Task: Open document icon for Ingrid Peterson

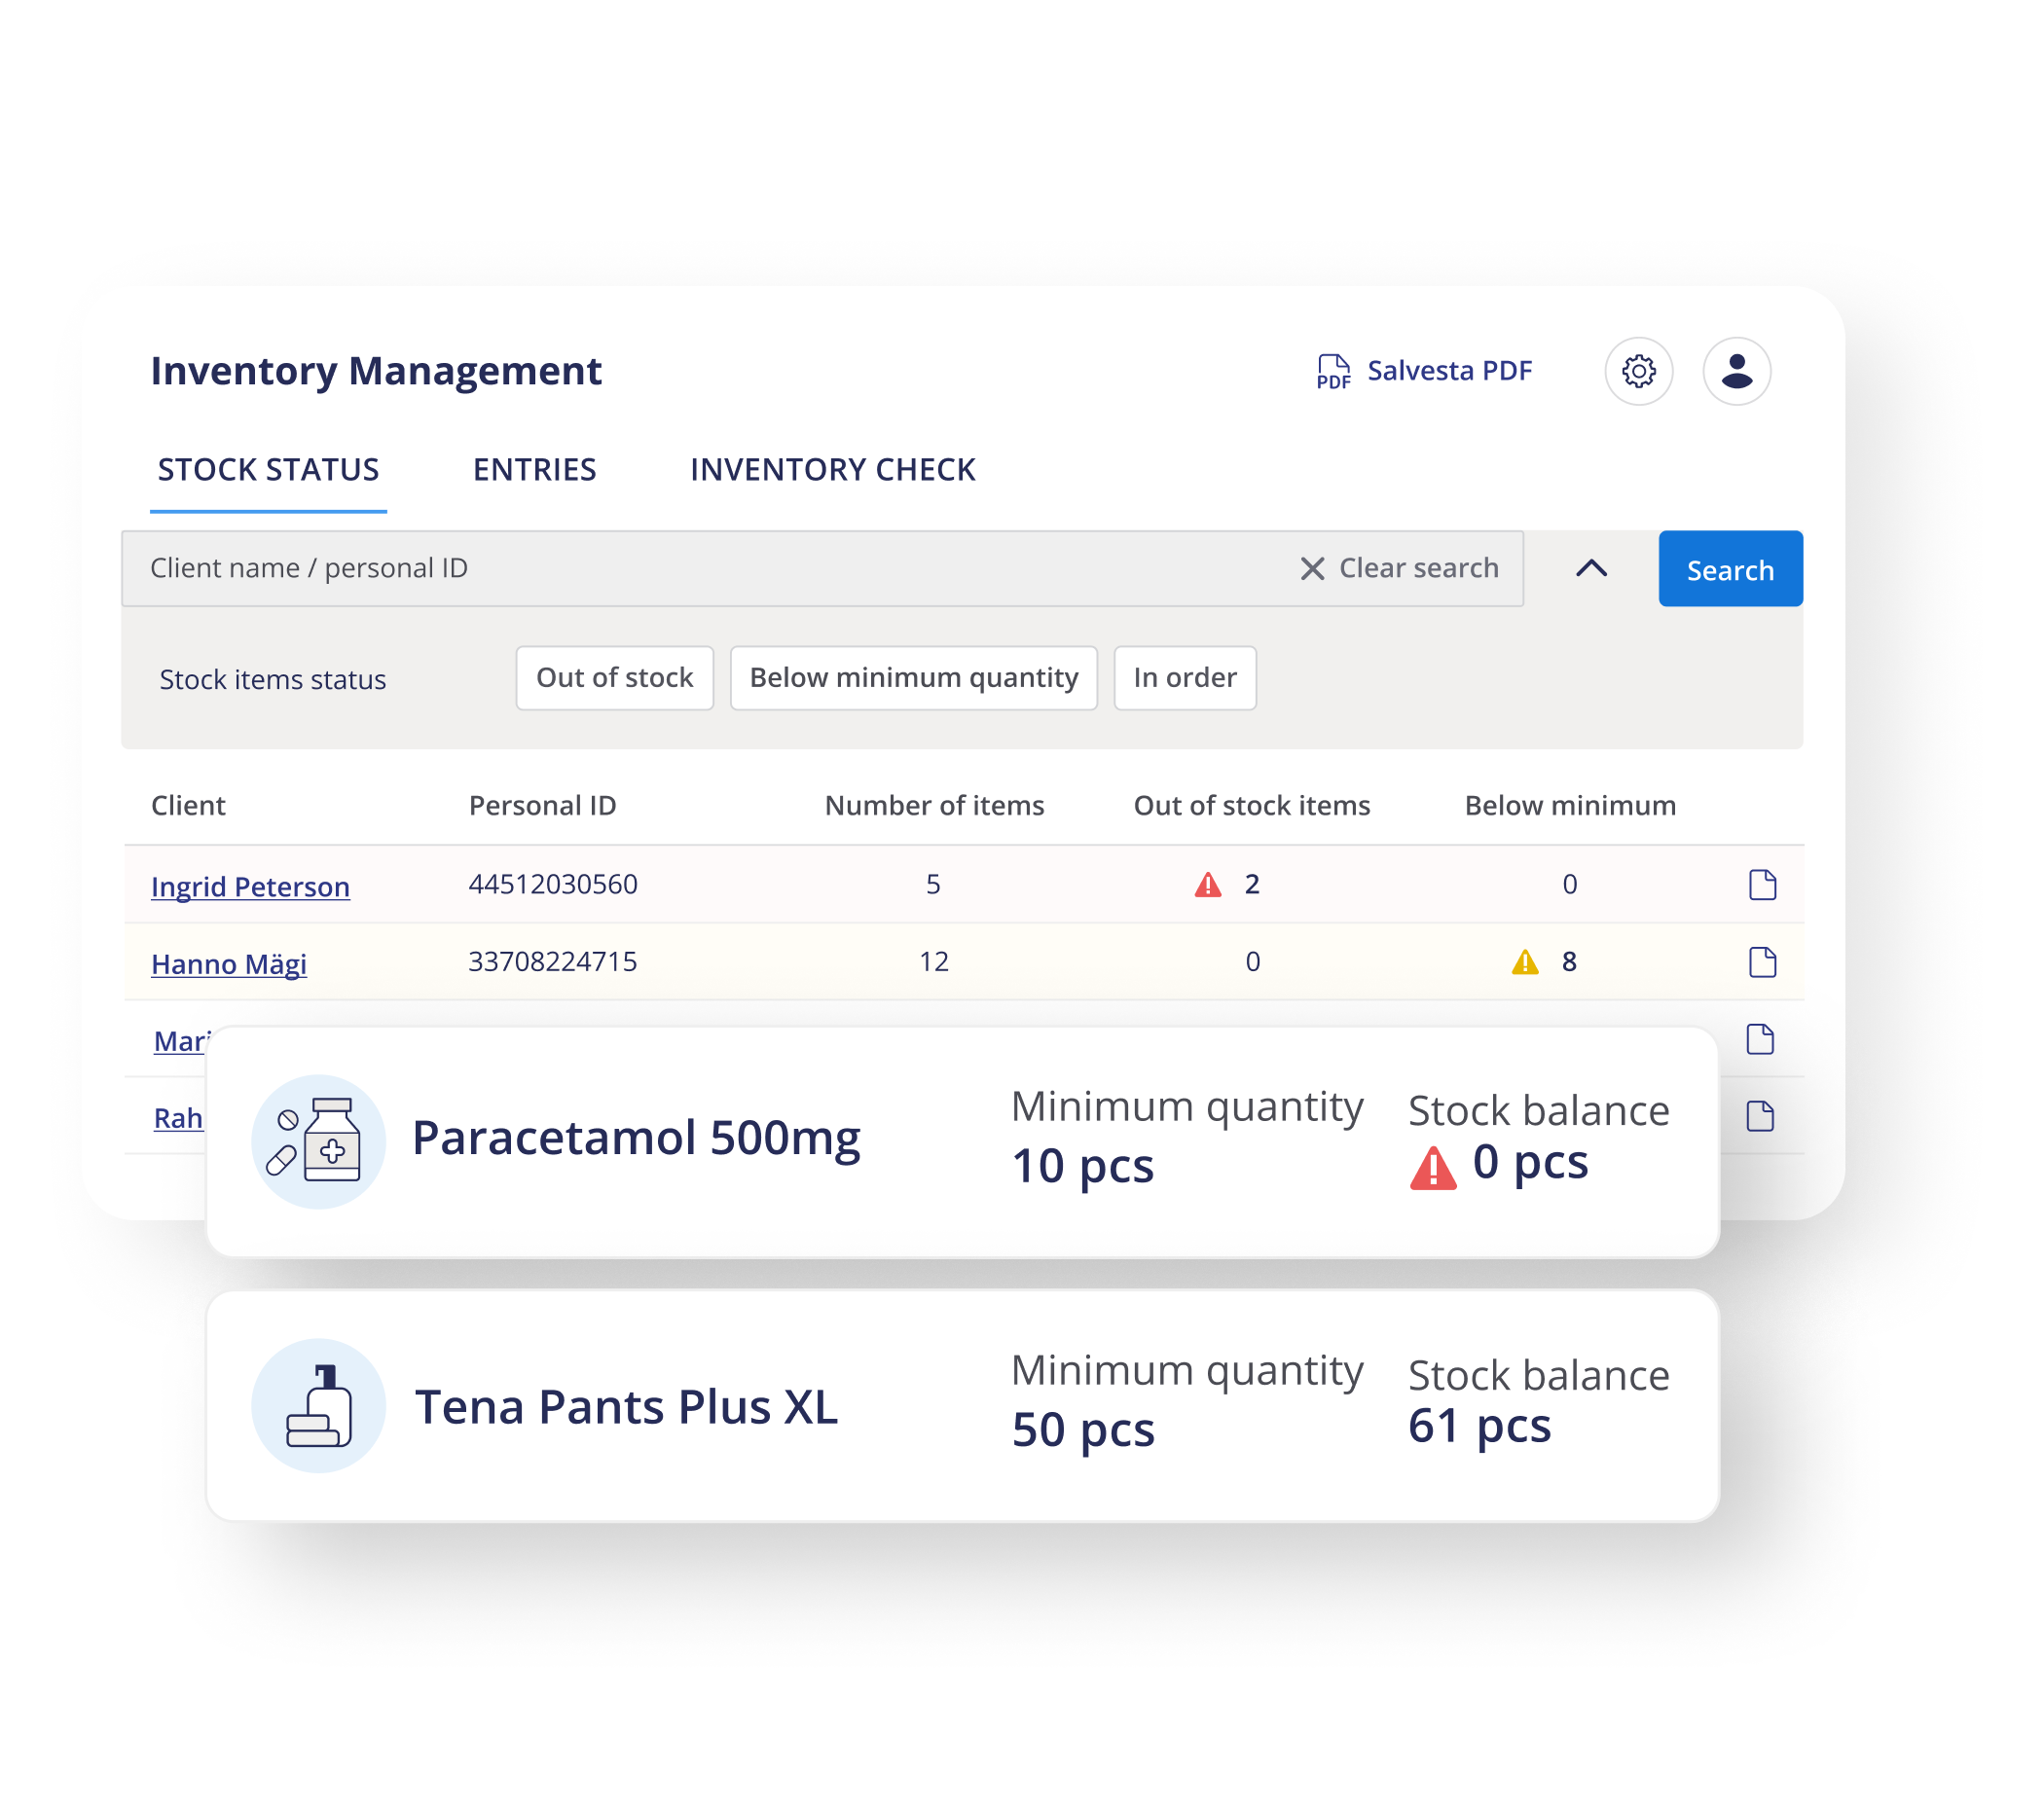Action: 1762,885
